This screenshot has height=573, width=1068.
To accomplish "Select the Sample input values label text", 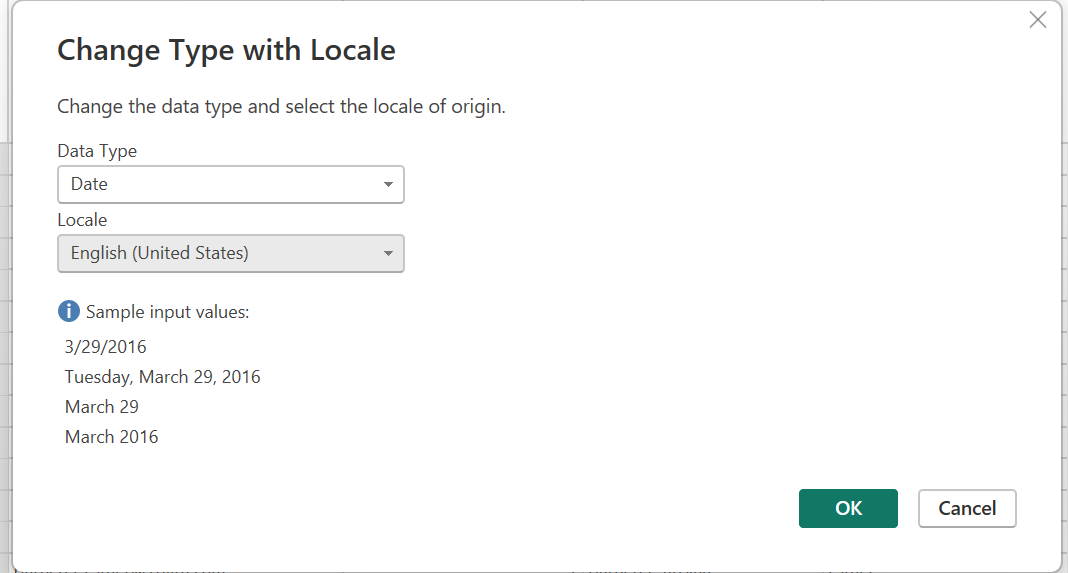I will click(x=168, y=312).
